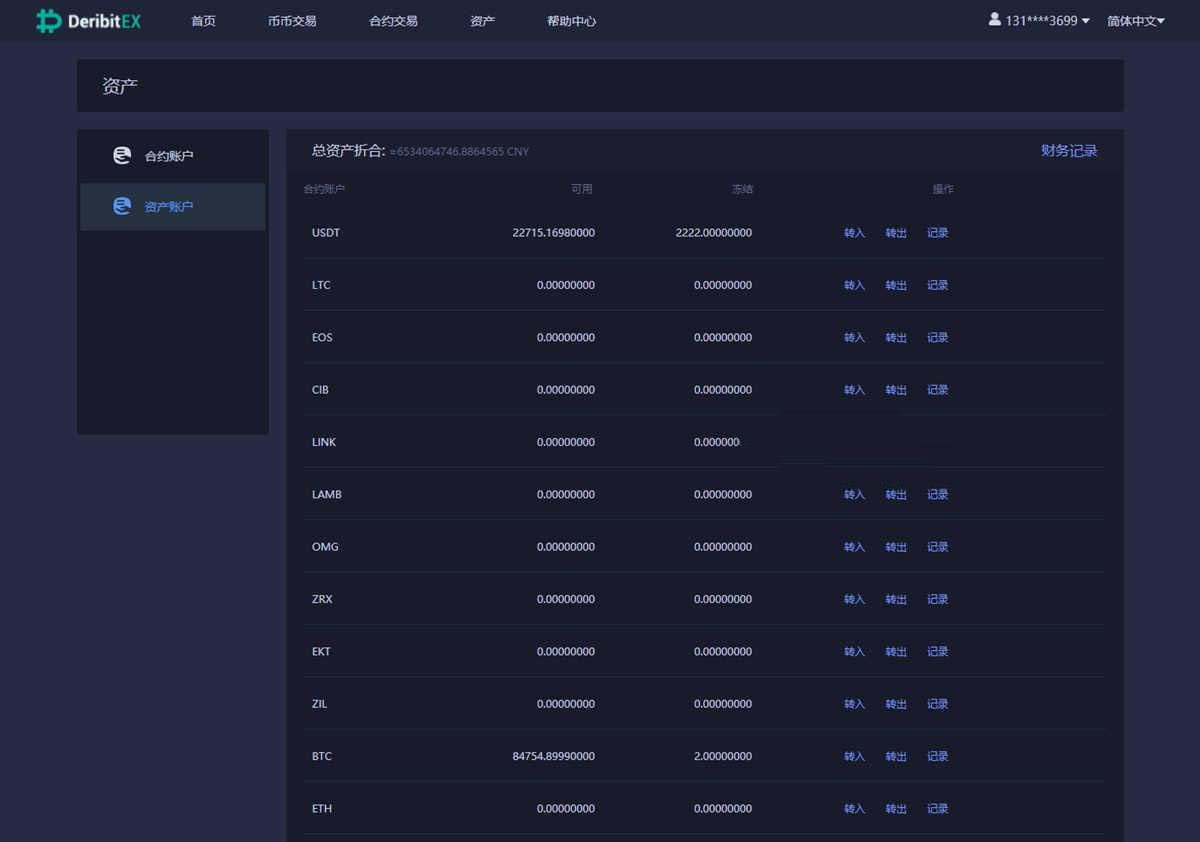
Task: Open the 帮助中心 navigation item
Action: [571, 21]
